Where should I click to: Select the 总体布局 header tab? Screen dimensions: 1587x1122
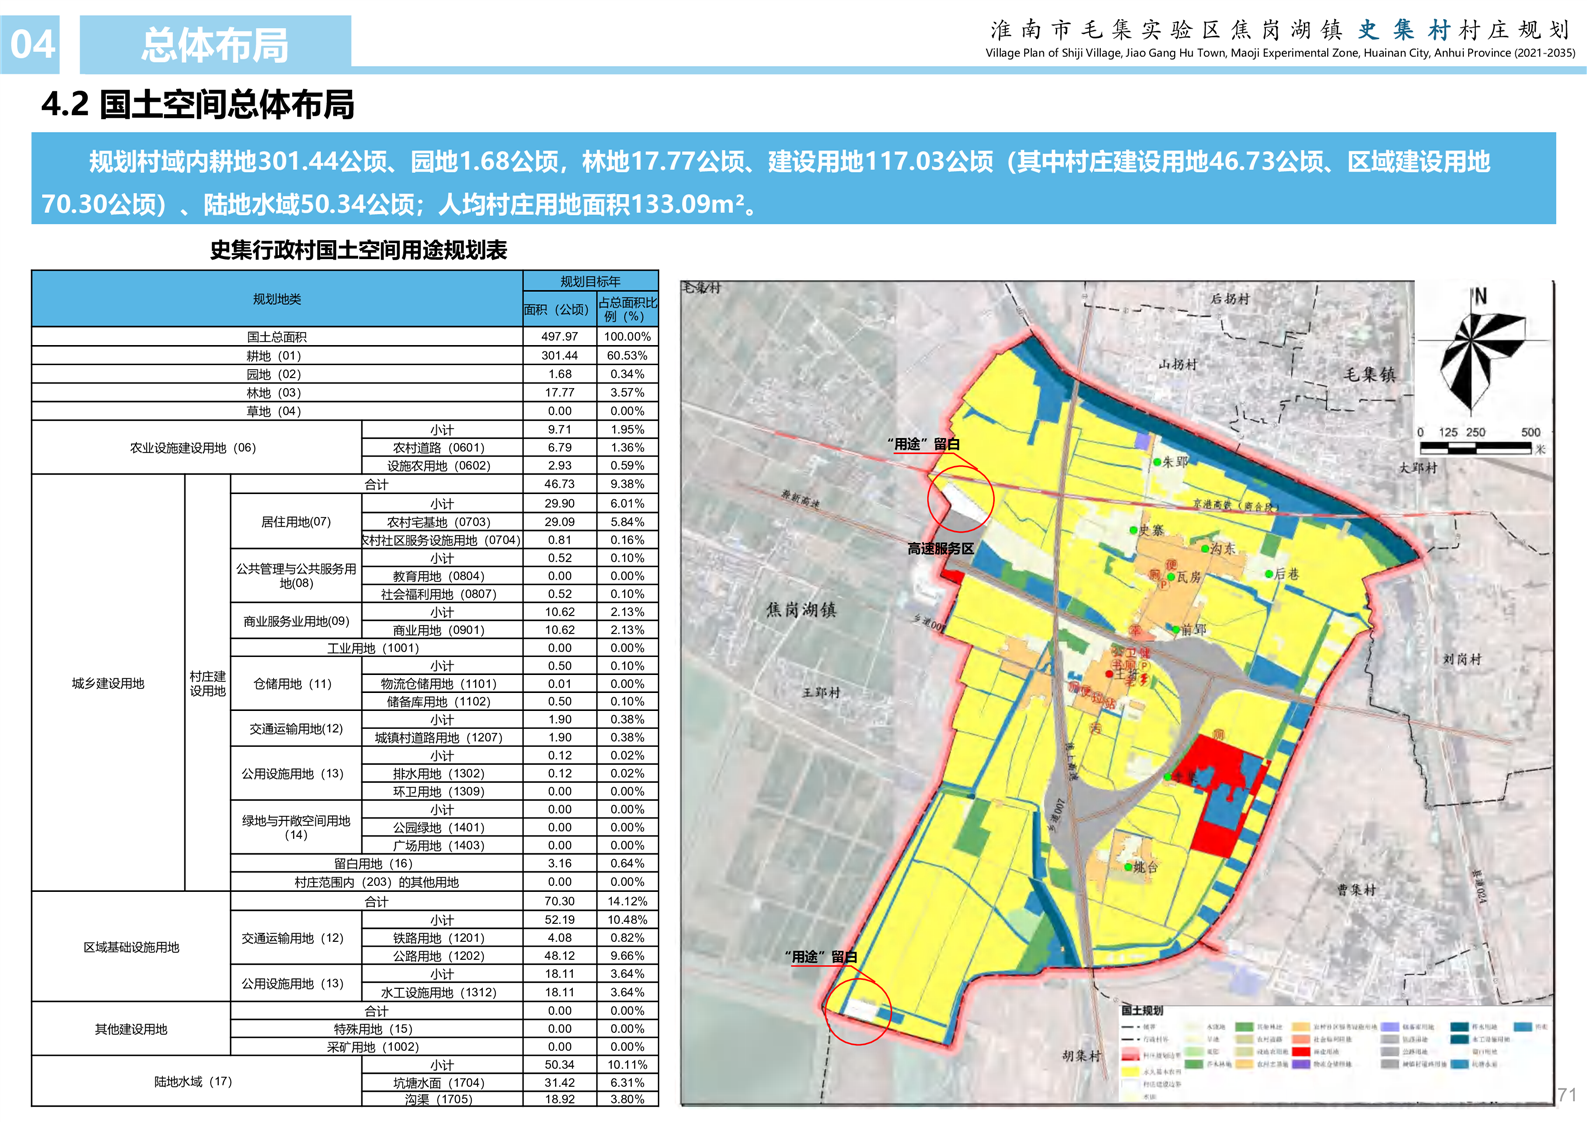[215, 45]
